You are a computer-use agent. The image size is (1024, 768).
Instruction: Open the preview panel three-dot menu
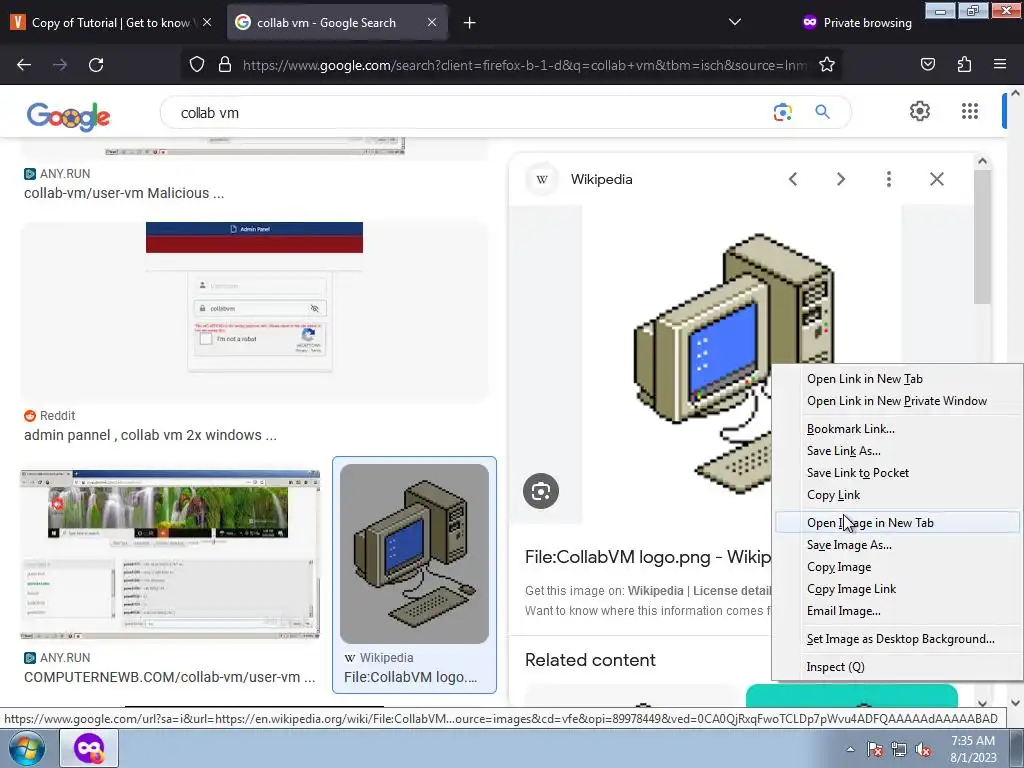point(889,179)
